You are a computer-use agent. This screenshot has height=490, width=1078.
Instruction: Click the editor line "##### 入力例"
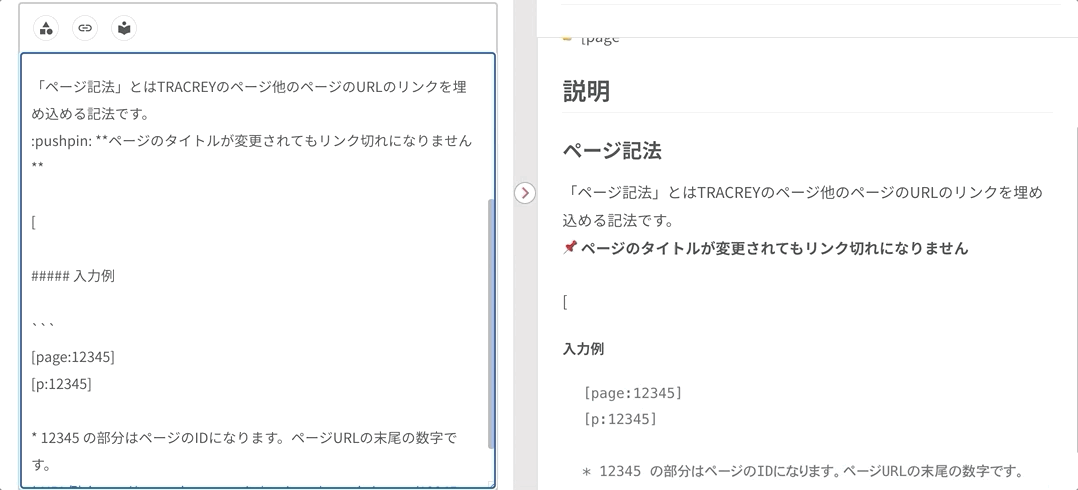click(73, 276)
